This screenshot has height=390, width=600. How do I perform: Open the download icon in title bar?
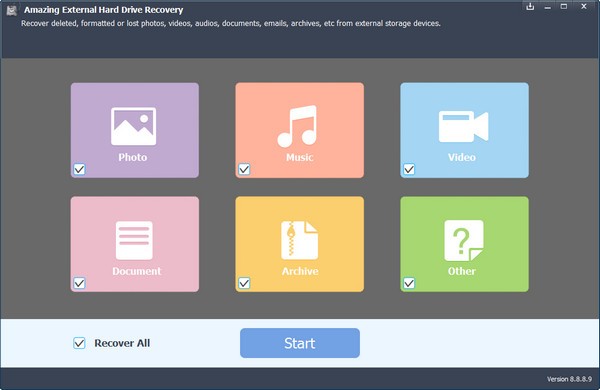[530, 7]
